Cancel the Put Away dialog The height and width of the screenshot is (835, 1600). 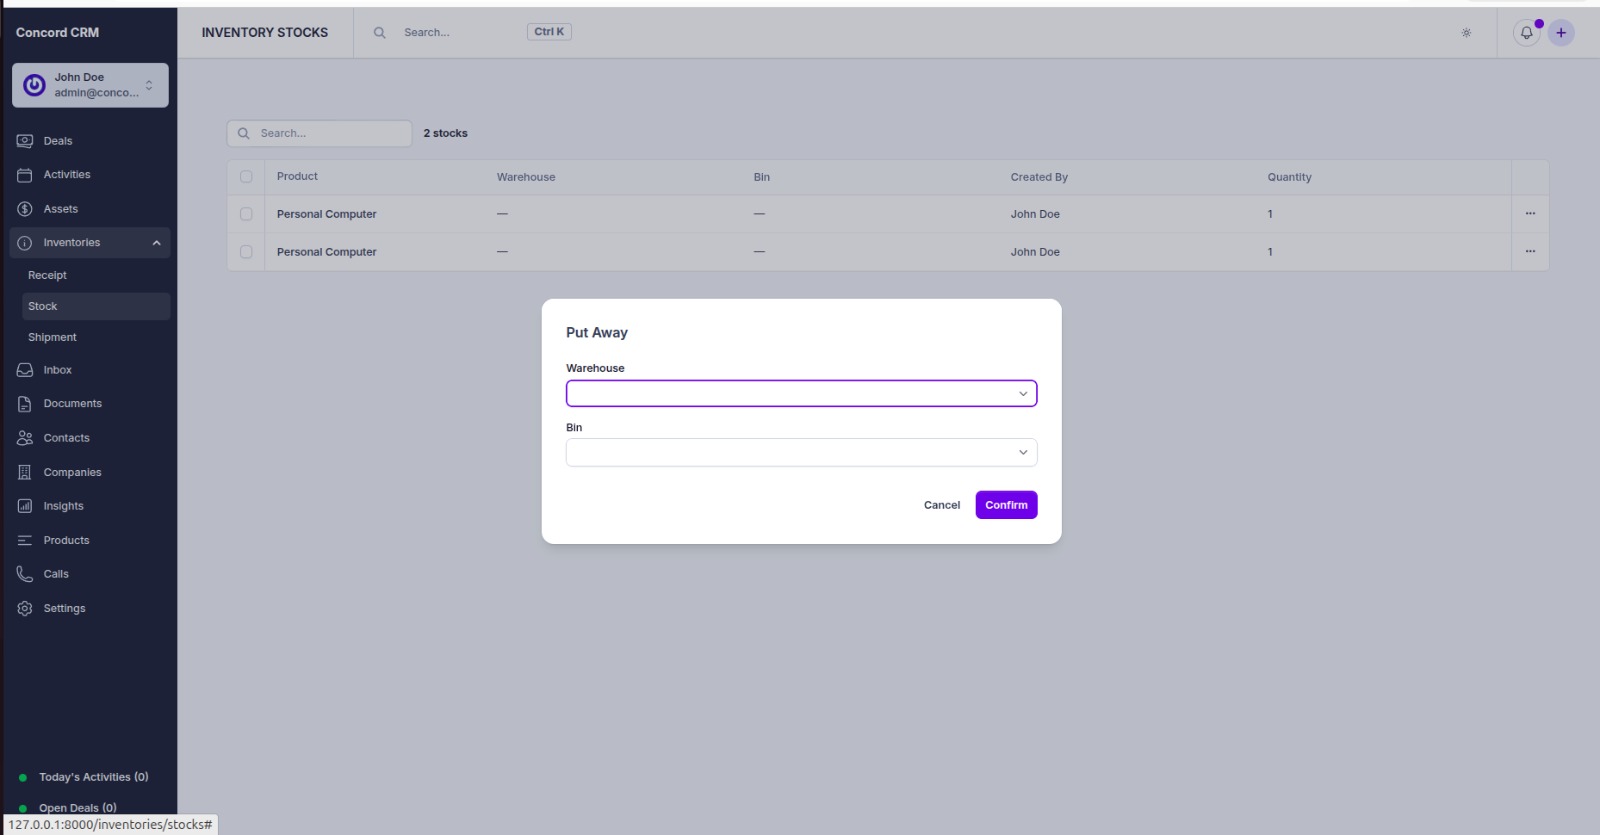coord(941,505)
